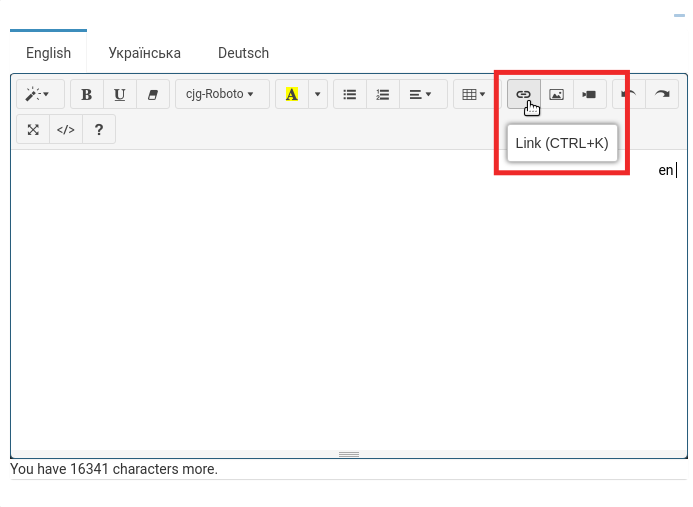The height and width of the screenshot is (507, 693).
Task: Click the insert video icon
Action: coord(590,94)
